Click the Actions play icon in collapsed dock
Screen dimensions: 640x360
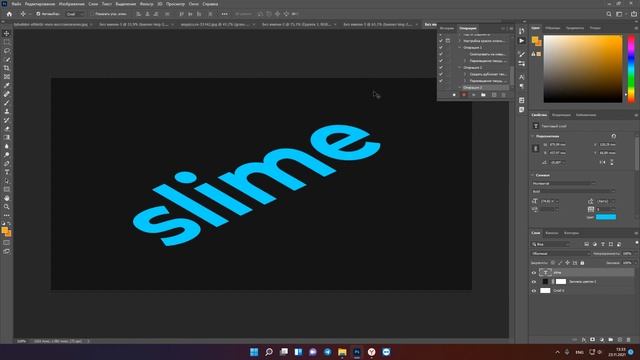[x=522, y=41]
